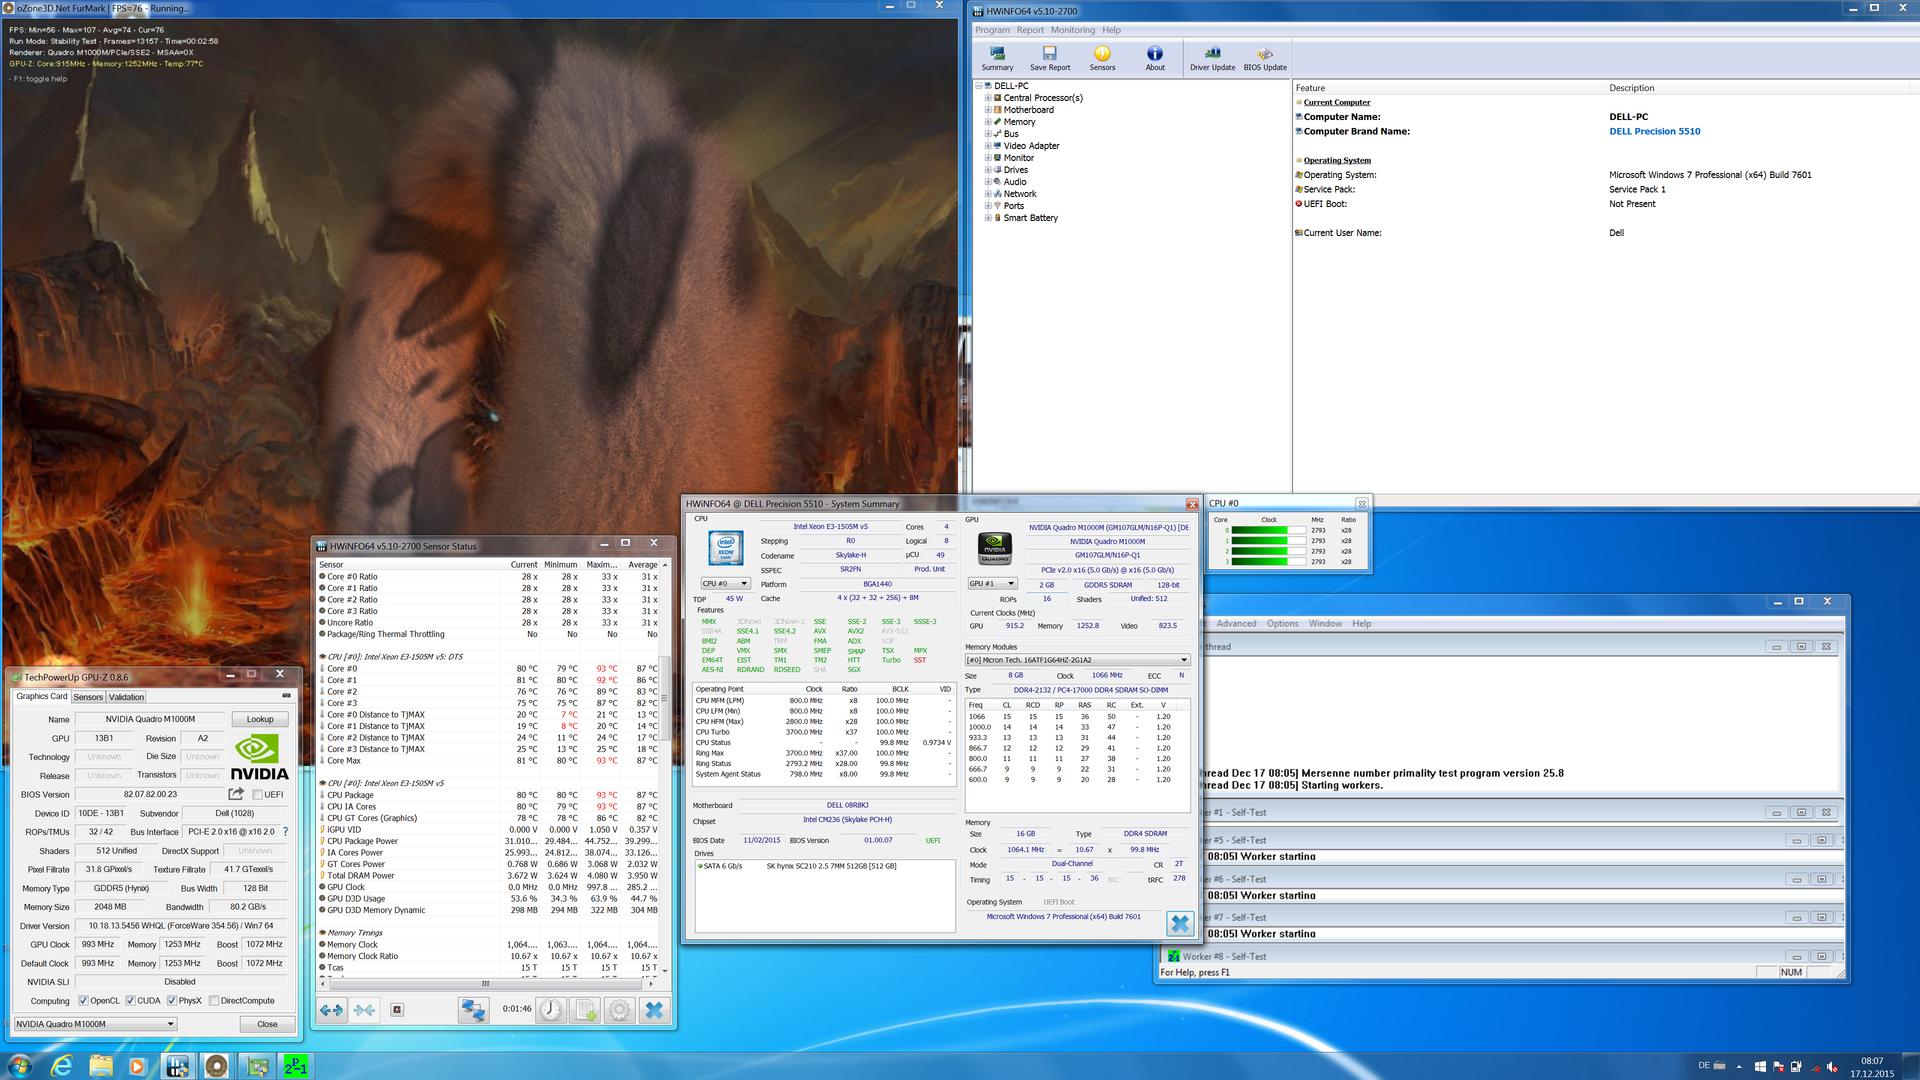Select the Audio tree item in HWiNFO64
Image resolution: width=1920 pixels, height=1080 pixels.
coord(1015,182)
